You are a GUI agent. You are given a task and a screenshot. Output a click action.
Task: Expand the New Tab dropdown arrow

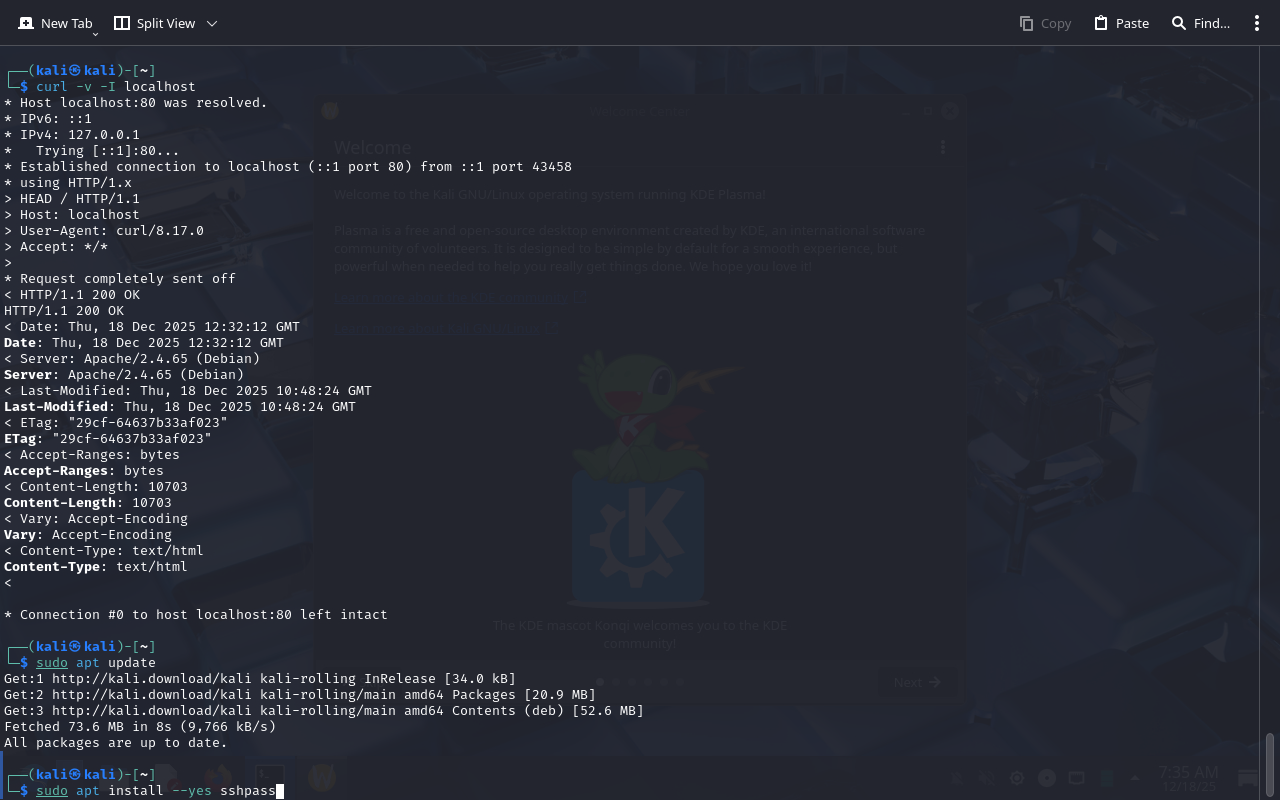click(96, 34)
